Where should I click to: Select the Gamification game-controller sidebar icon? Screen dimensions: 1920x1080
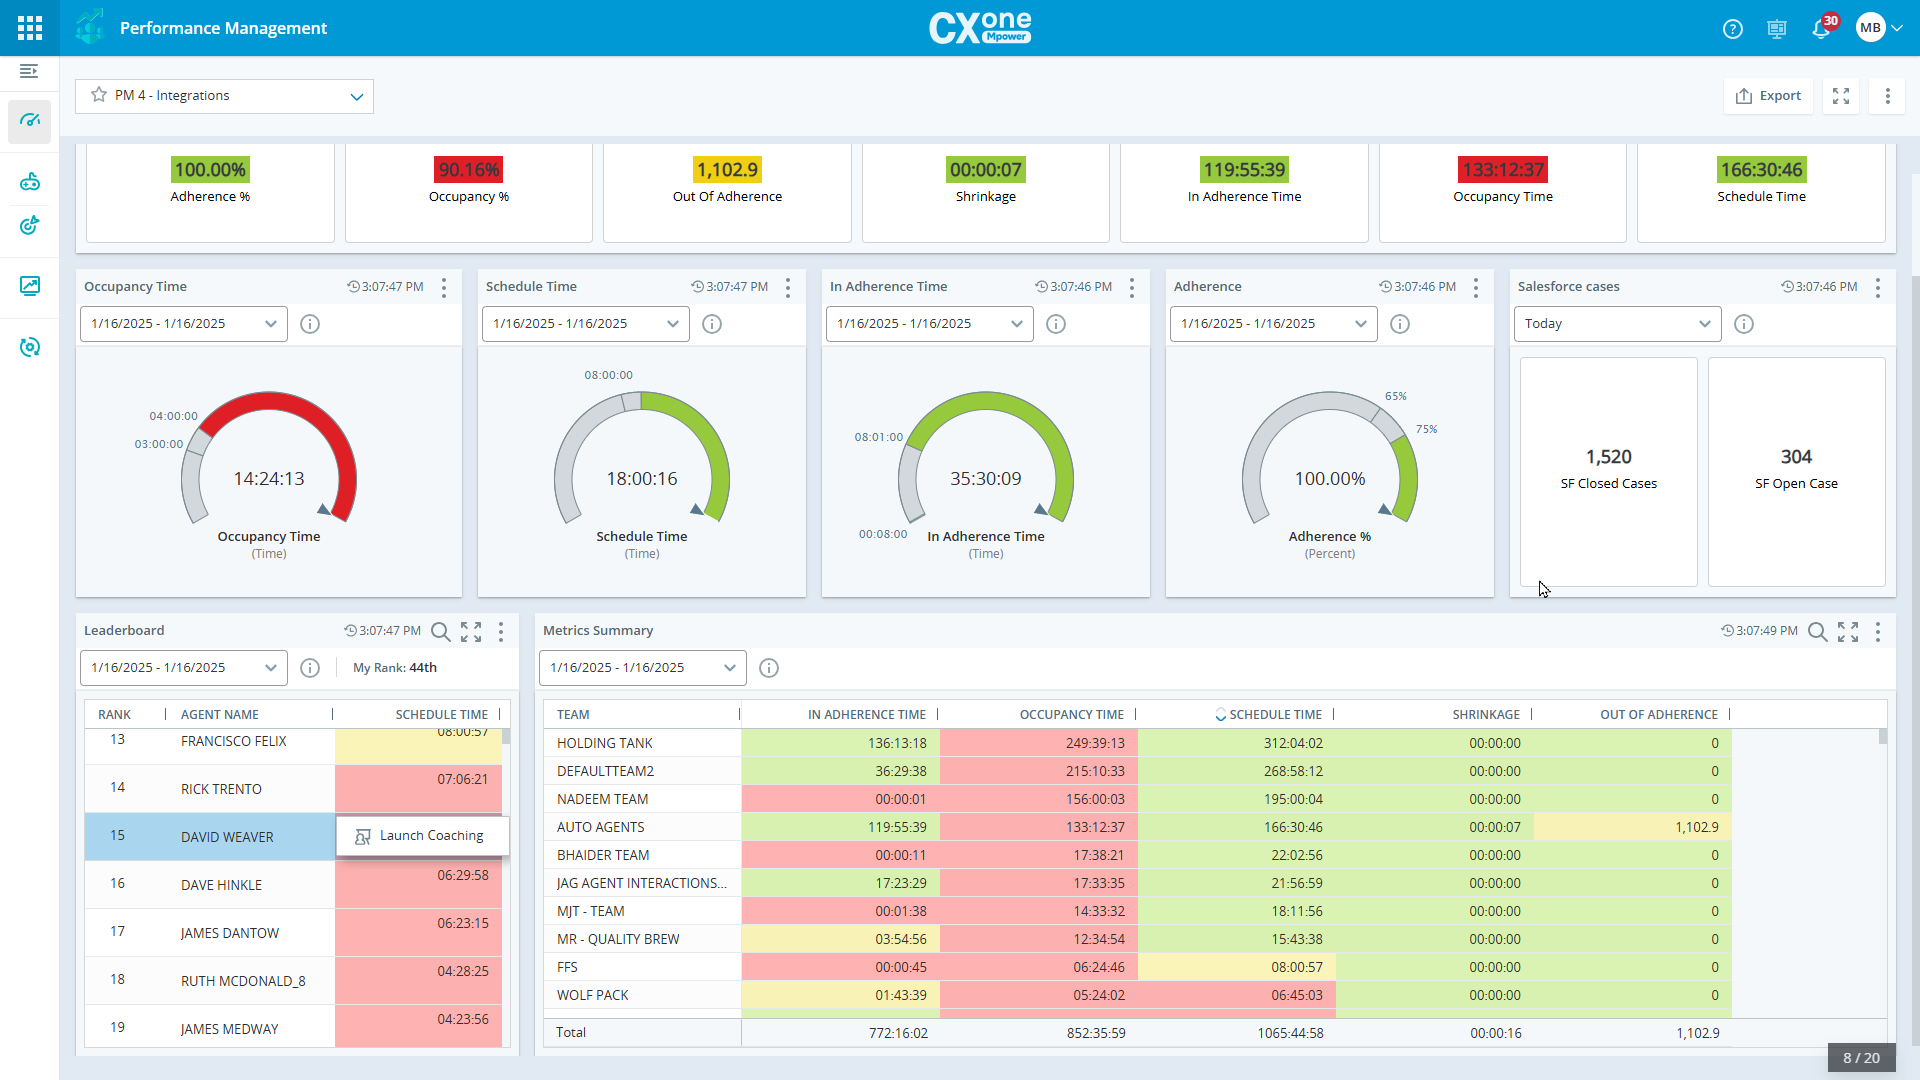click(x=30, y=181)
